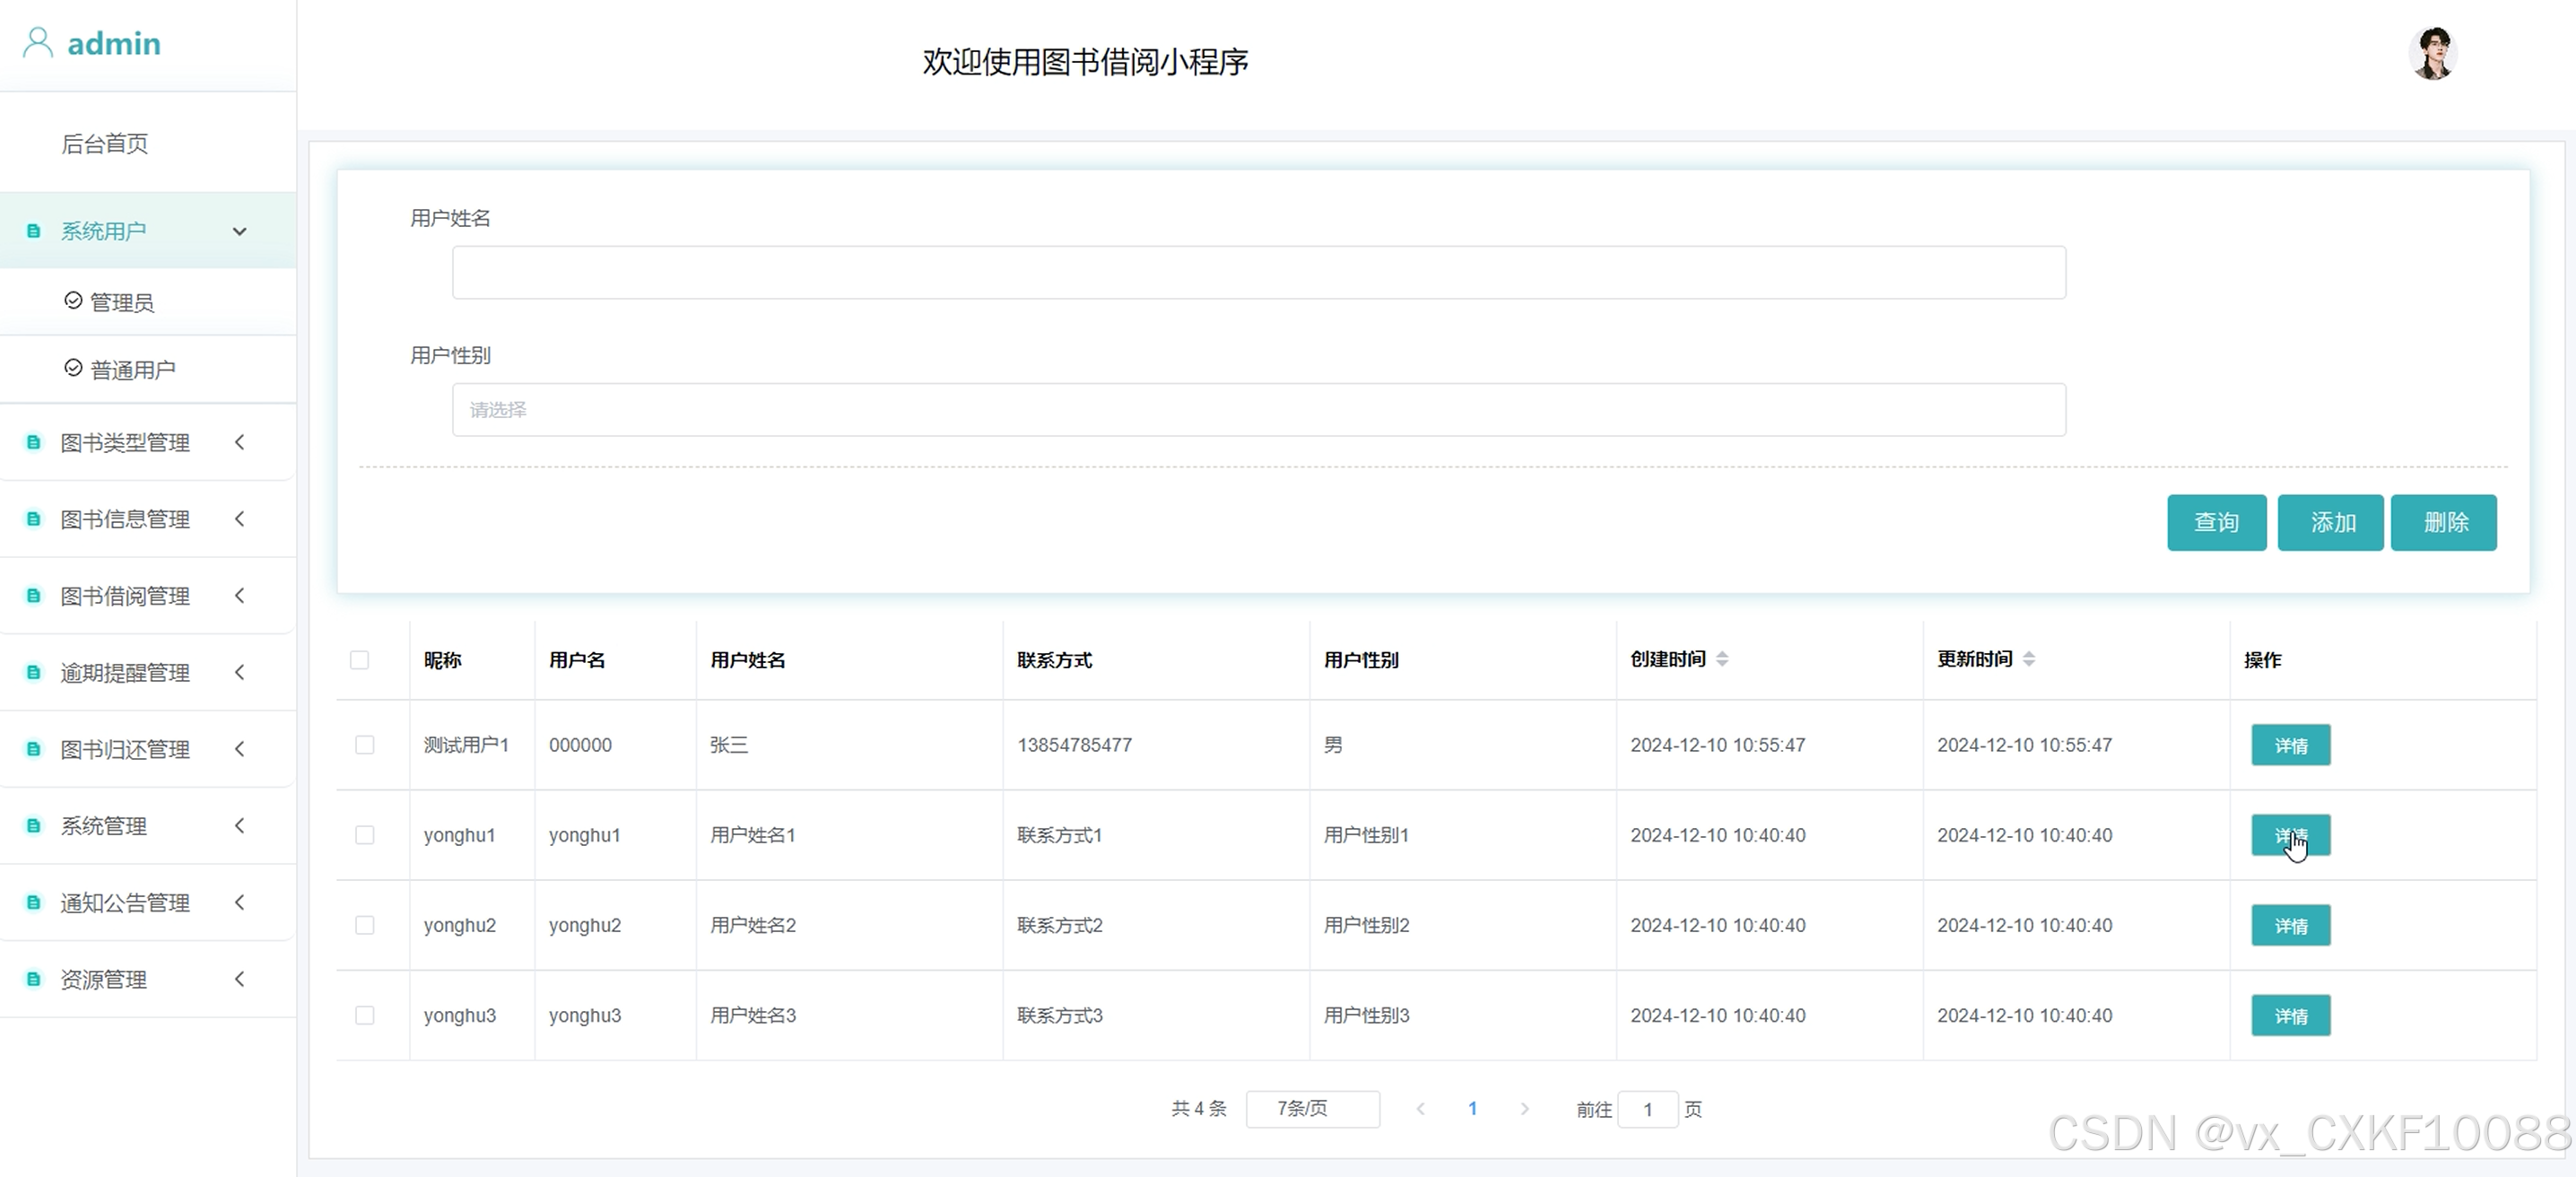2576x1177 pixels.
Task: Sort table by 创建时间 sort arrows
Action: coord(1722,659)
